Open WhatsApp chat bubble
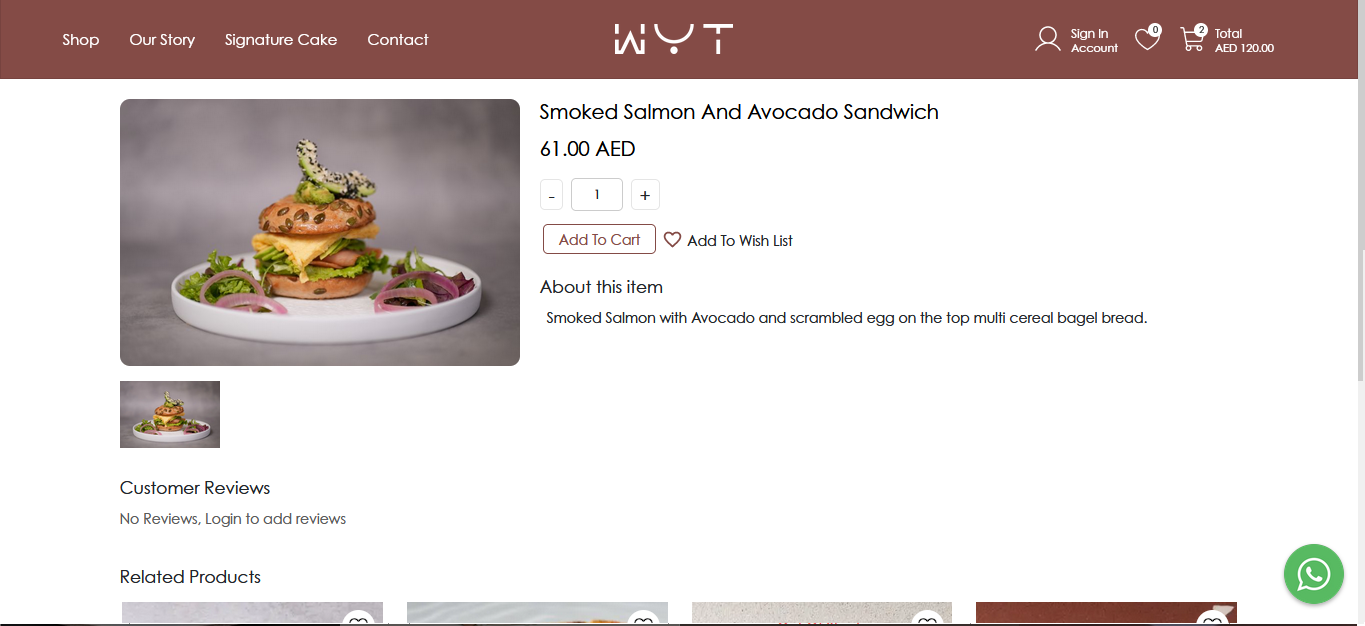 click(x=1313, y=574)
